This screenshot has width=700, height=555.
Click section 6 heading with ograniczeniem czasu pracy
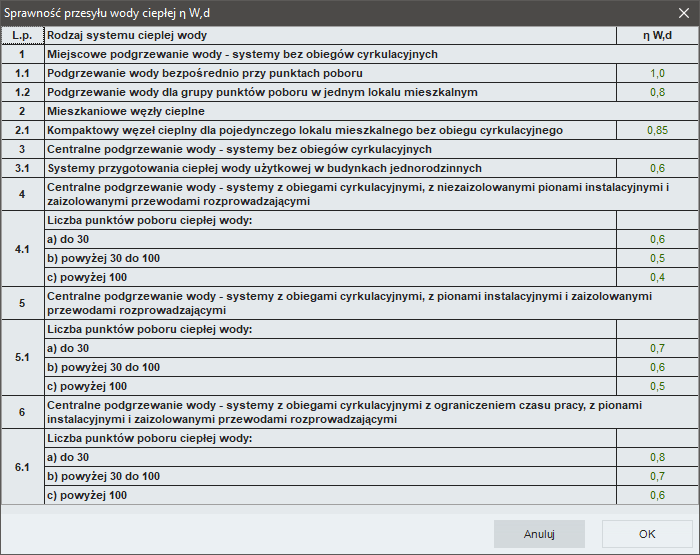[371, 412]
